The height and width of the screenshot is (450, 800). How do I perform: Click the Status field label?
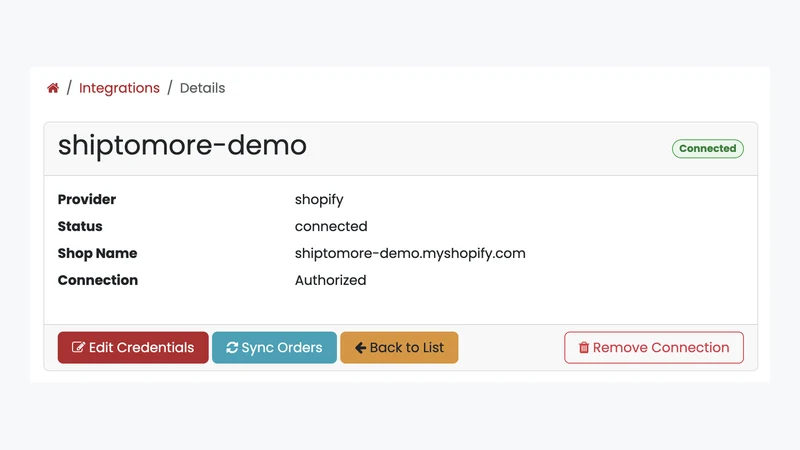[x=80, y=227]
